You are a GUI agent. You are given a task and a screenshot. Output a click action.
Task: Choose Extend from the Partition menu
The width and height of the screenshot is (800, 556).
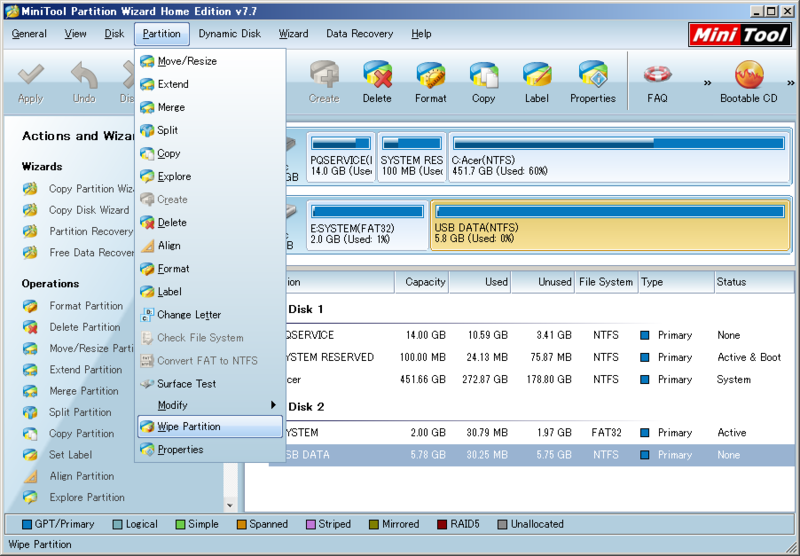[210, 84]
